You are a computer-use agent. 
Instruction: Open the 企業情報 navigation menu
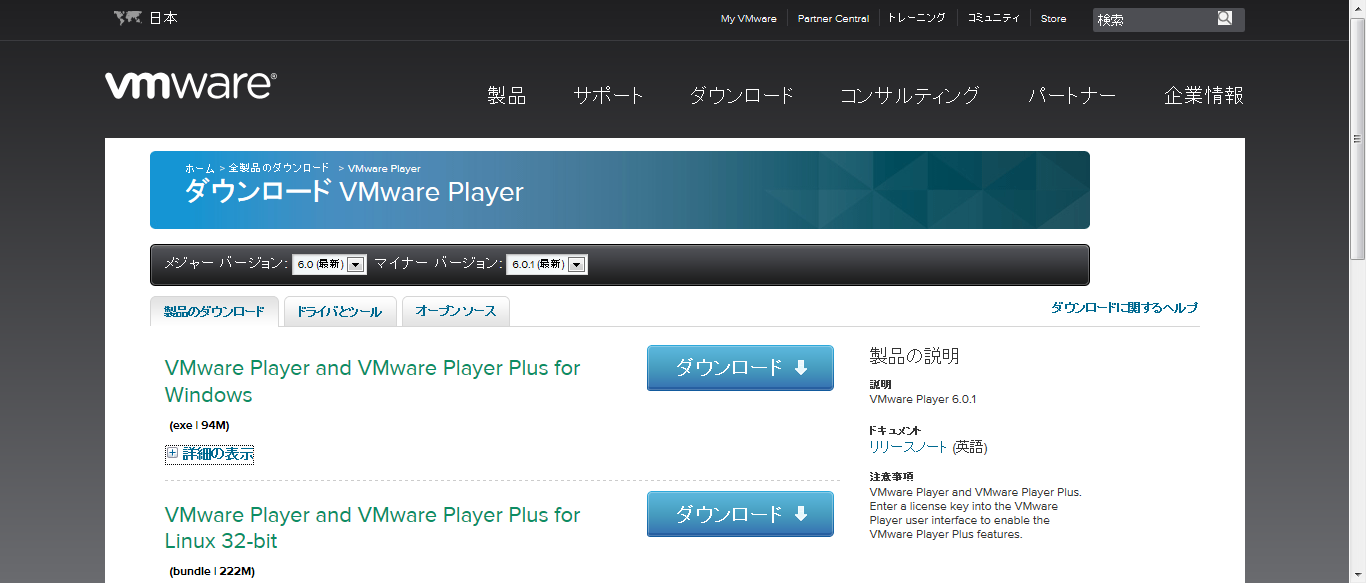click(1204, 96)
